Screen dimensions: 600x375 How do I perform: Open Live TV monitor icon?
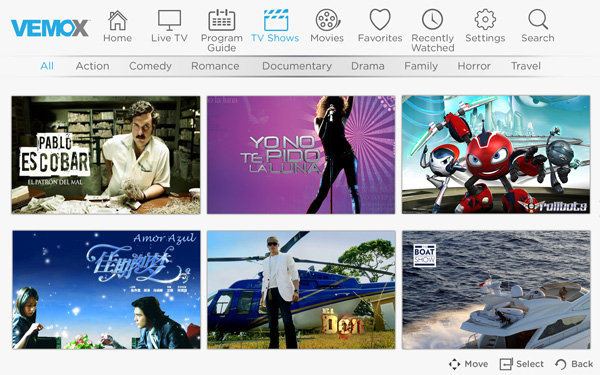point(169,20)
